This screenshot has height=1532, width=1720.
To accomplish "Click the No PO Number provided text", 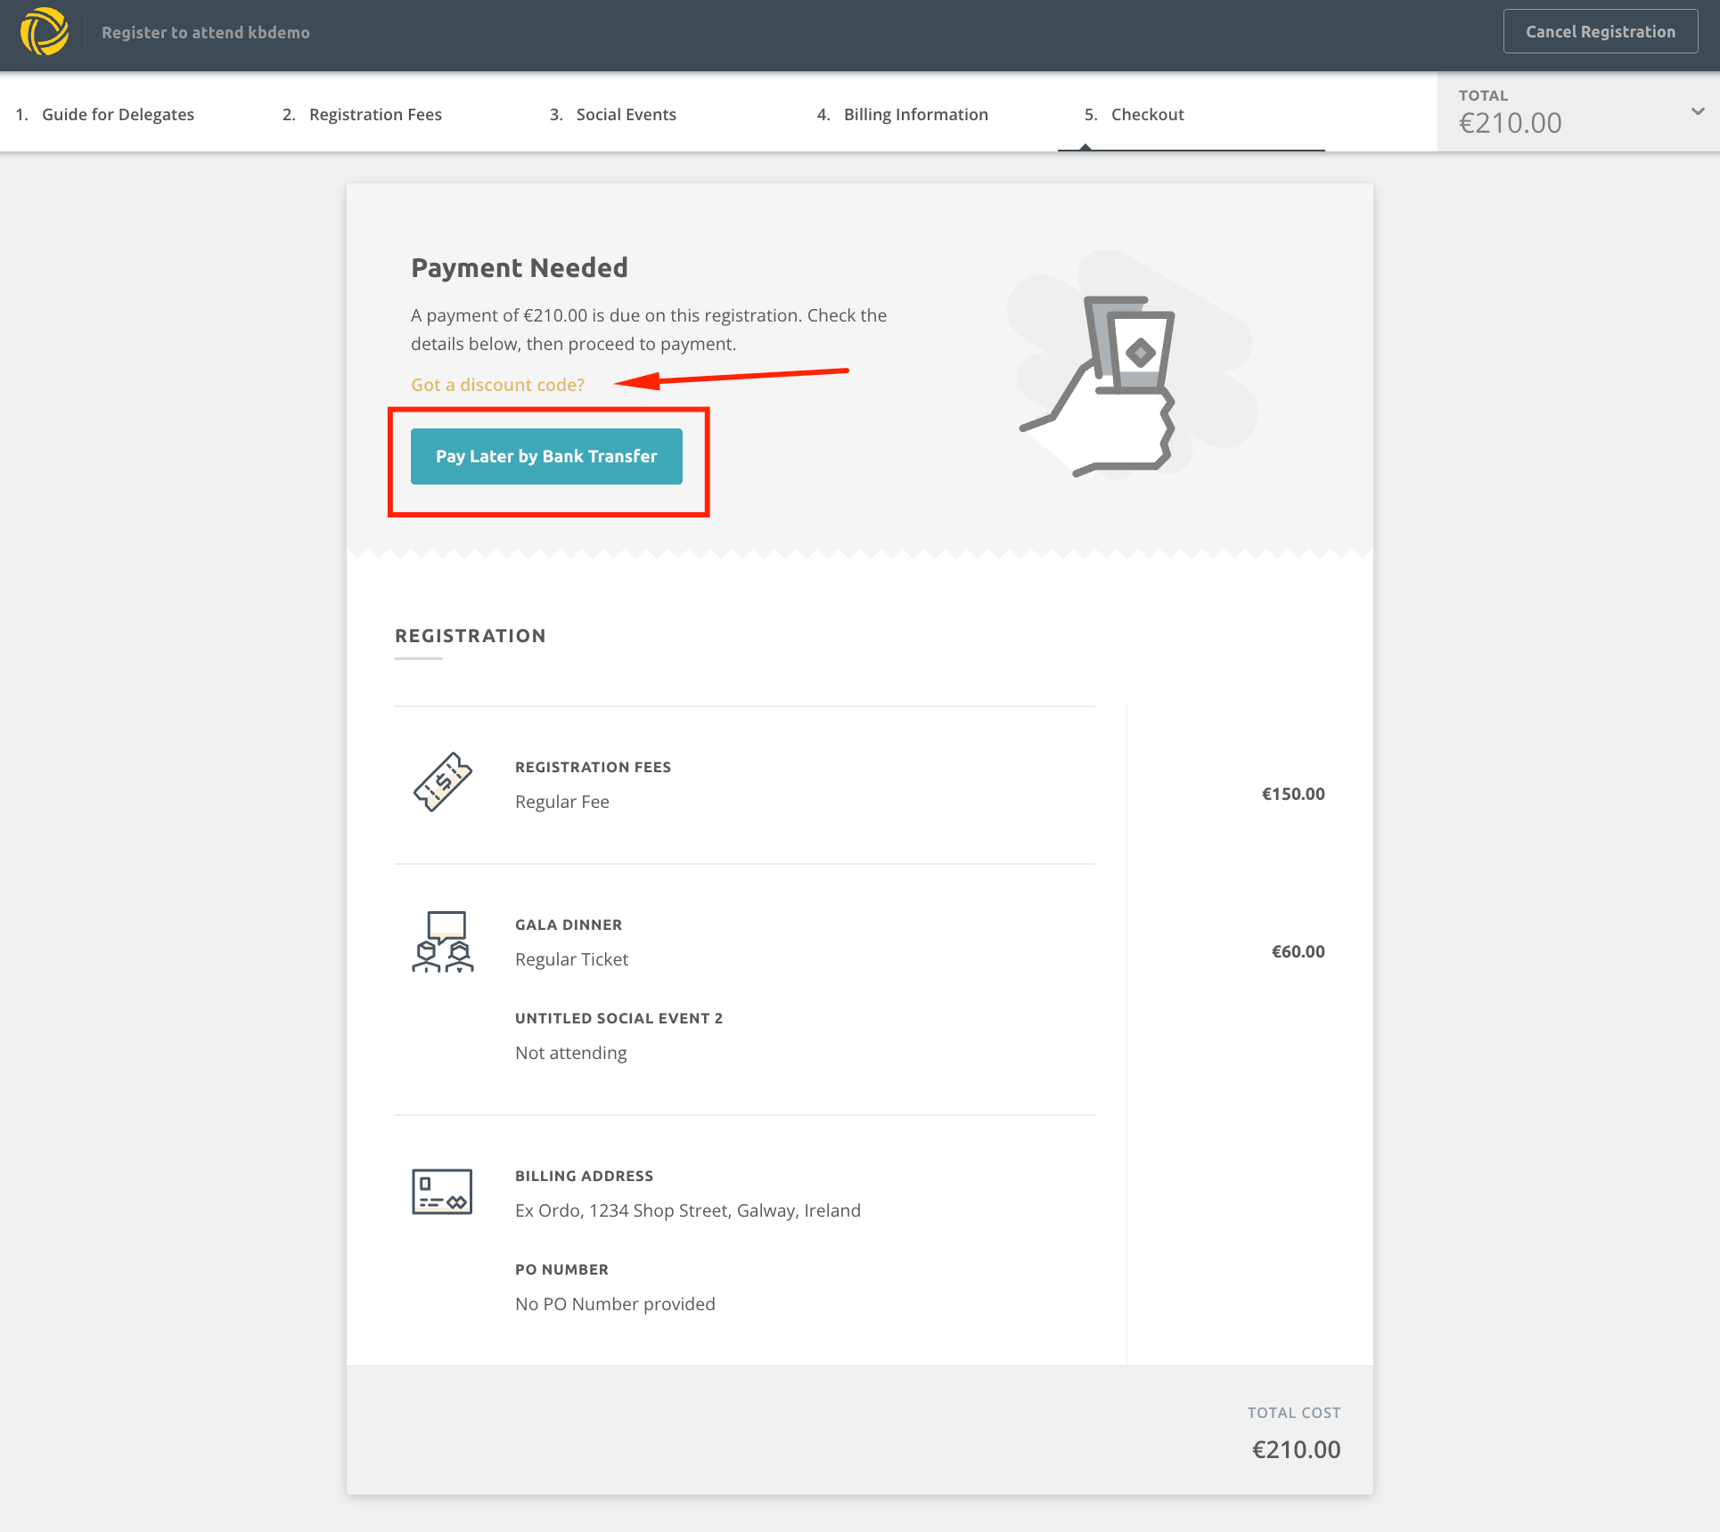I will click(615, 1304).
